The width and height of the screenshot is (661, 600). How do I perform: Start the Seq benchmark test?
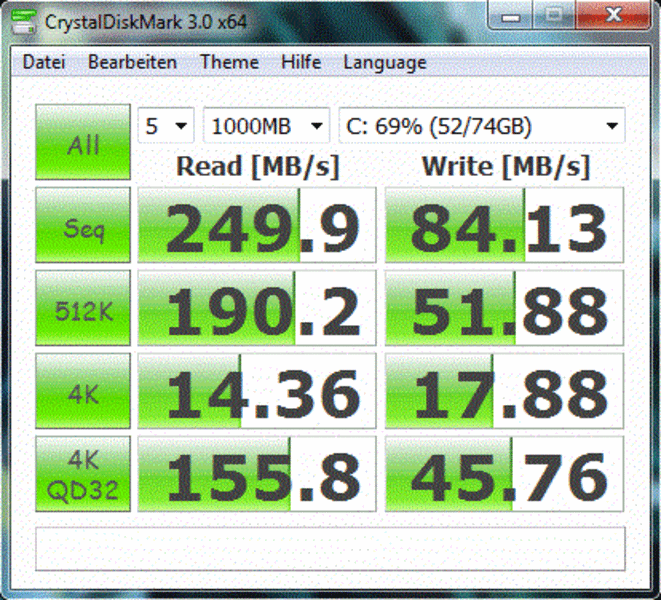point(83,225)
